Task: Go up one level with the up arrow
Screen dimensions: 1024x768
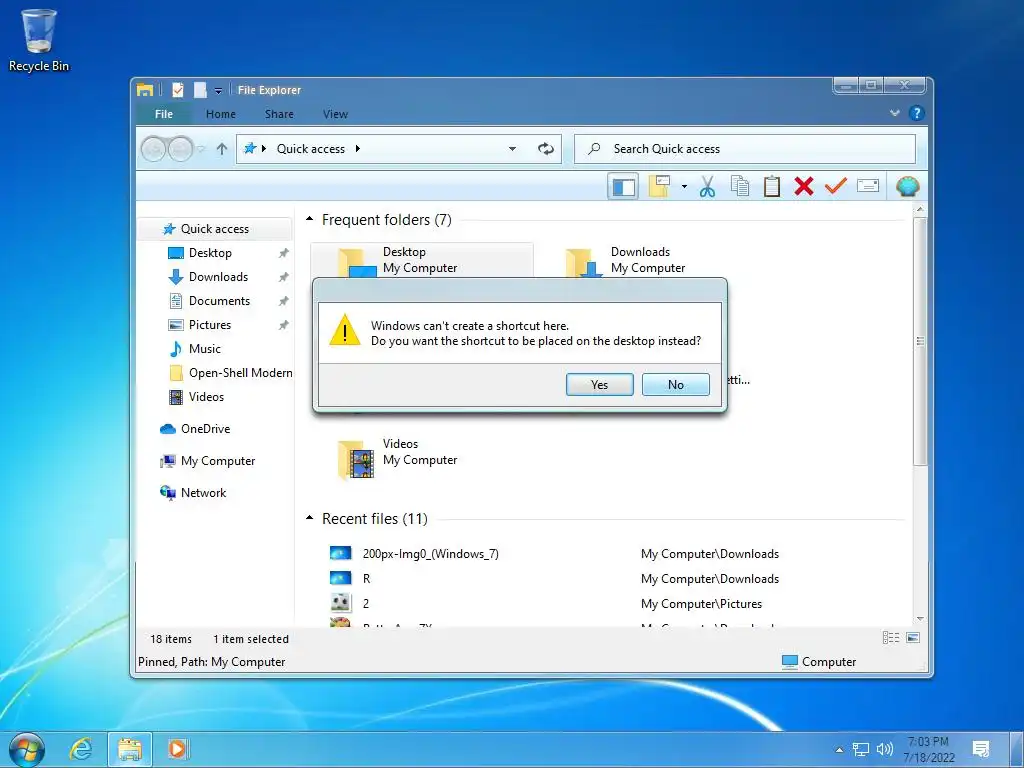Action: tap(222, 149)
